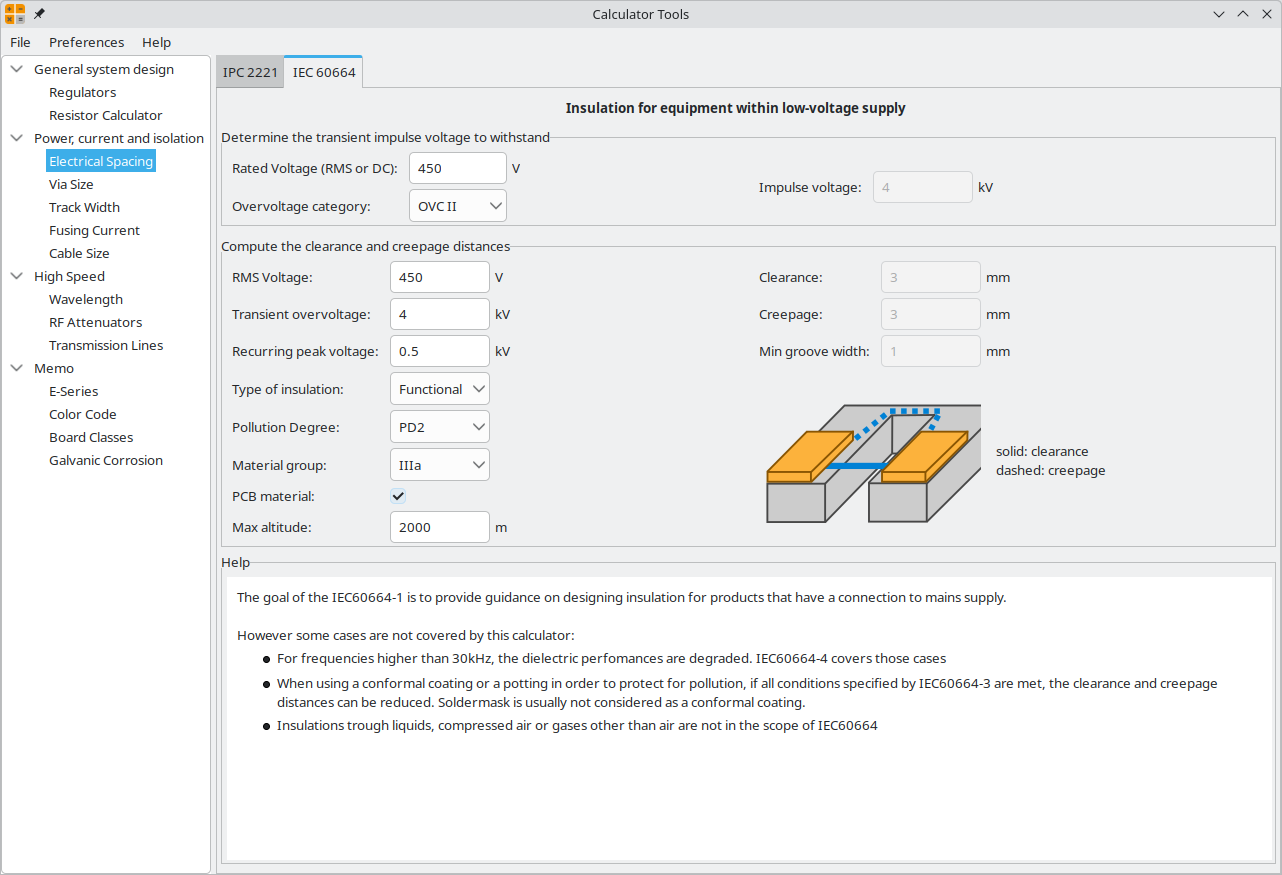This screenshot has width=1282, height=875.
Task: Open the Color Code memo
Action: 83,414
